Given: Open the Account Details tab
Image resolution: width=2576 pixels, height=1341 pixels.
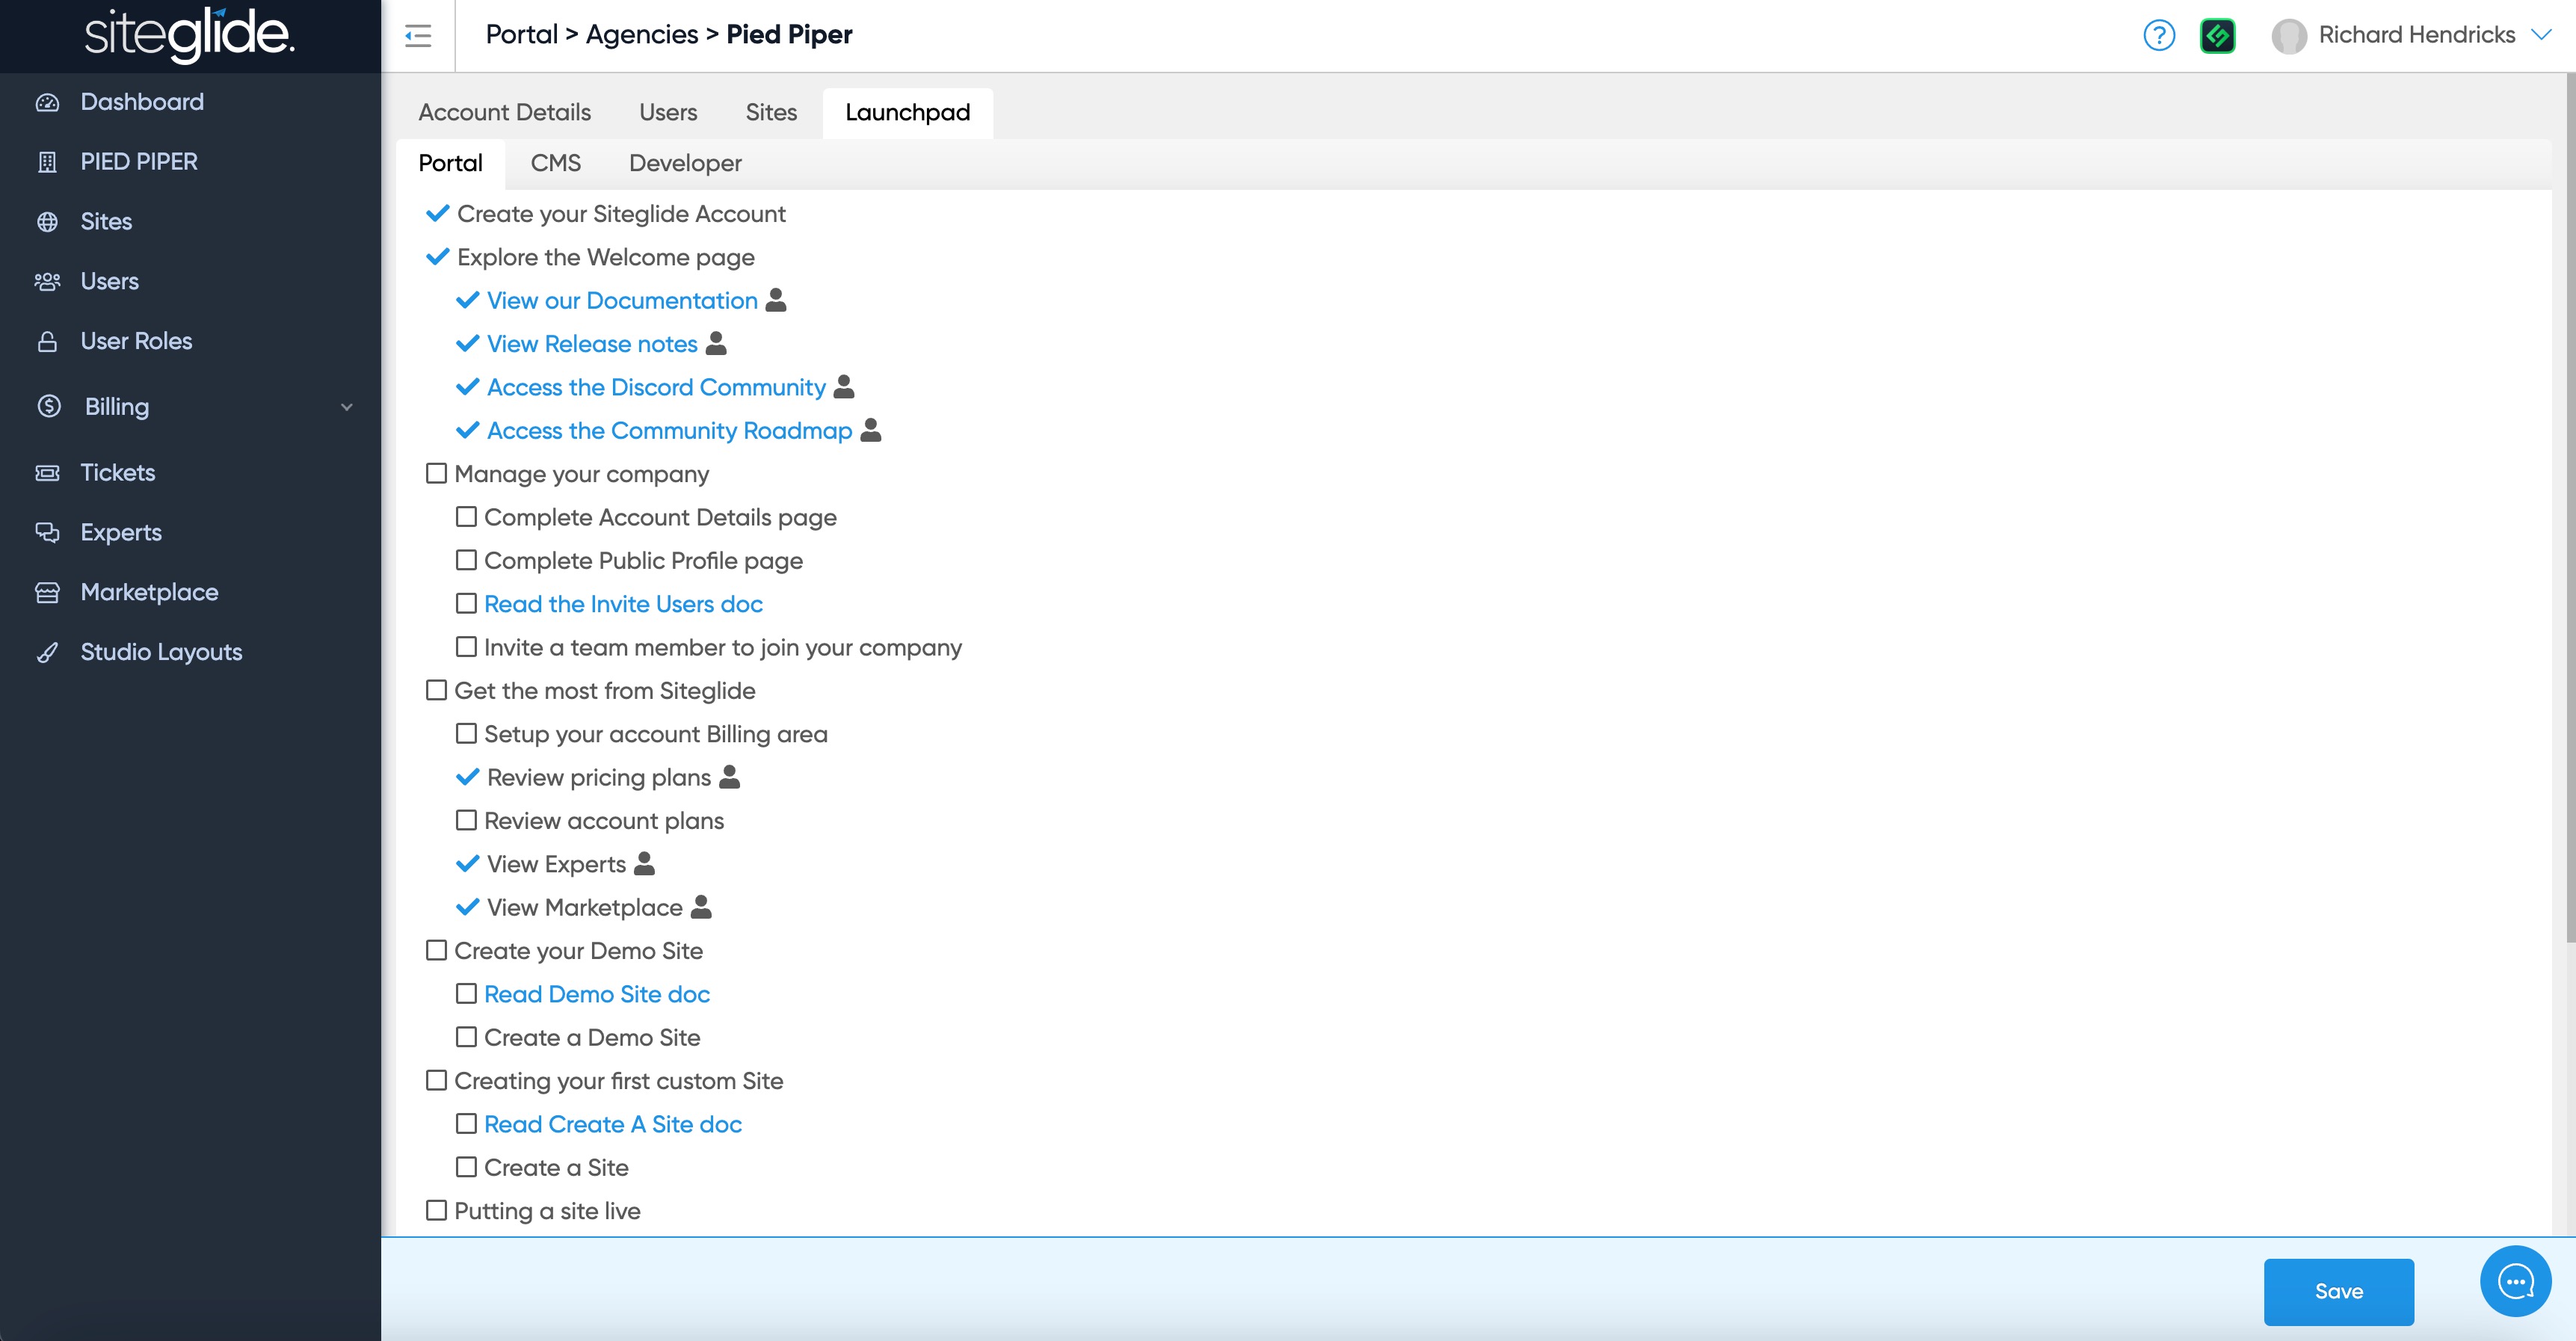Looking at the screenshot, I should click(x=504, y=112).
